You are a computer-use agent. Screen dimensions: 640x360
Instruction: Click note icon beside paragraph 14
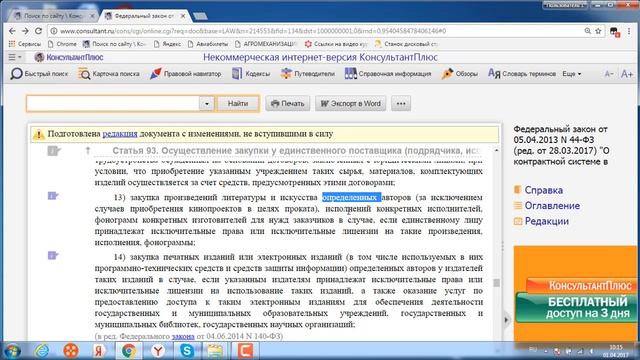point(53,256)
